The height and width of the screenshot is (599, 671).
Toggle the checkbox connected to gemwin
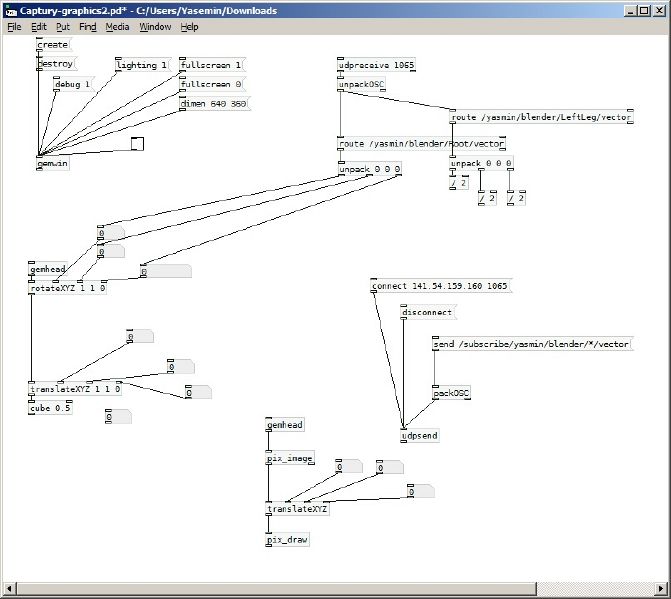pos(137,144)
